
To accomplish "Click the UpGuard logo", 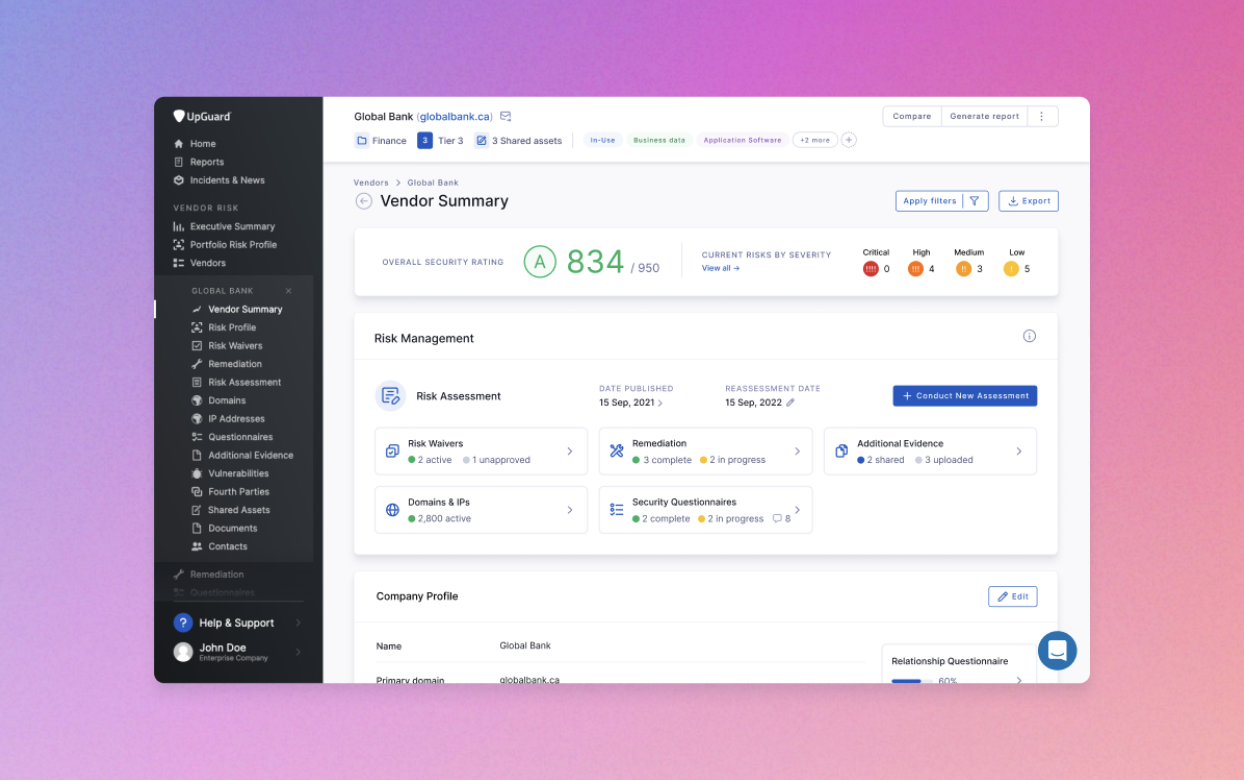I will click(202, 116).
